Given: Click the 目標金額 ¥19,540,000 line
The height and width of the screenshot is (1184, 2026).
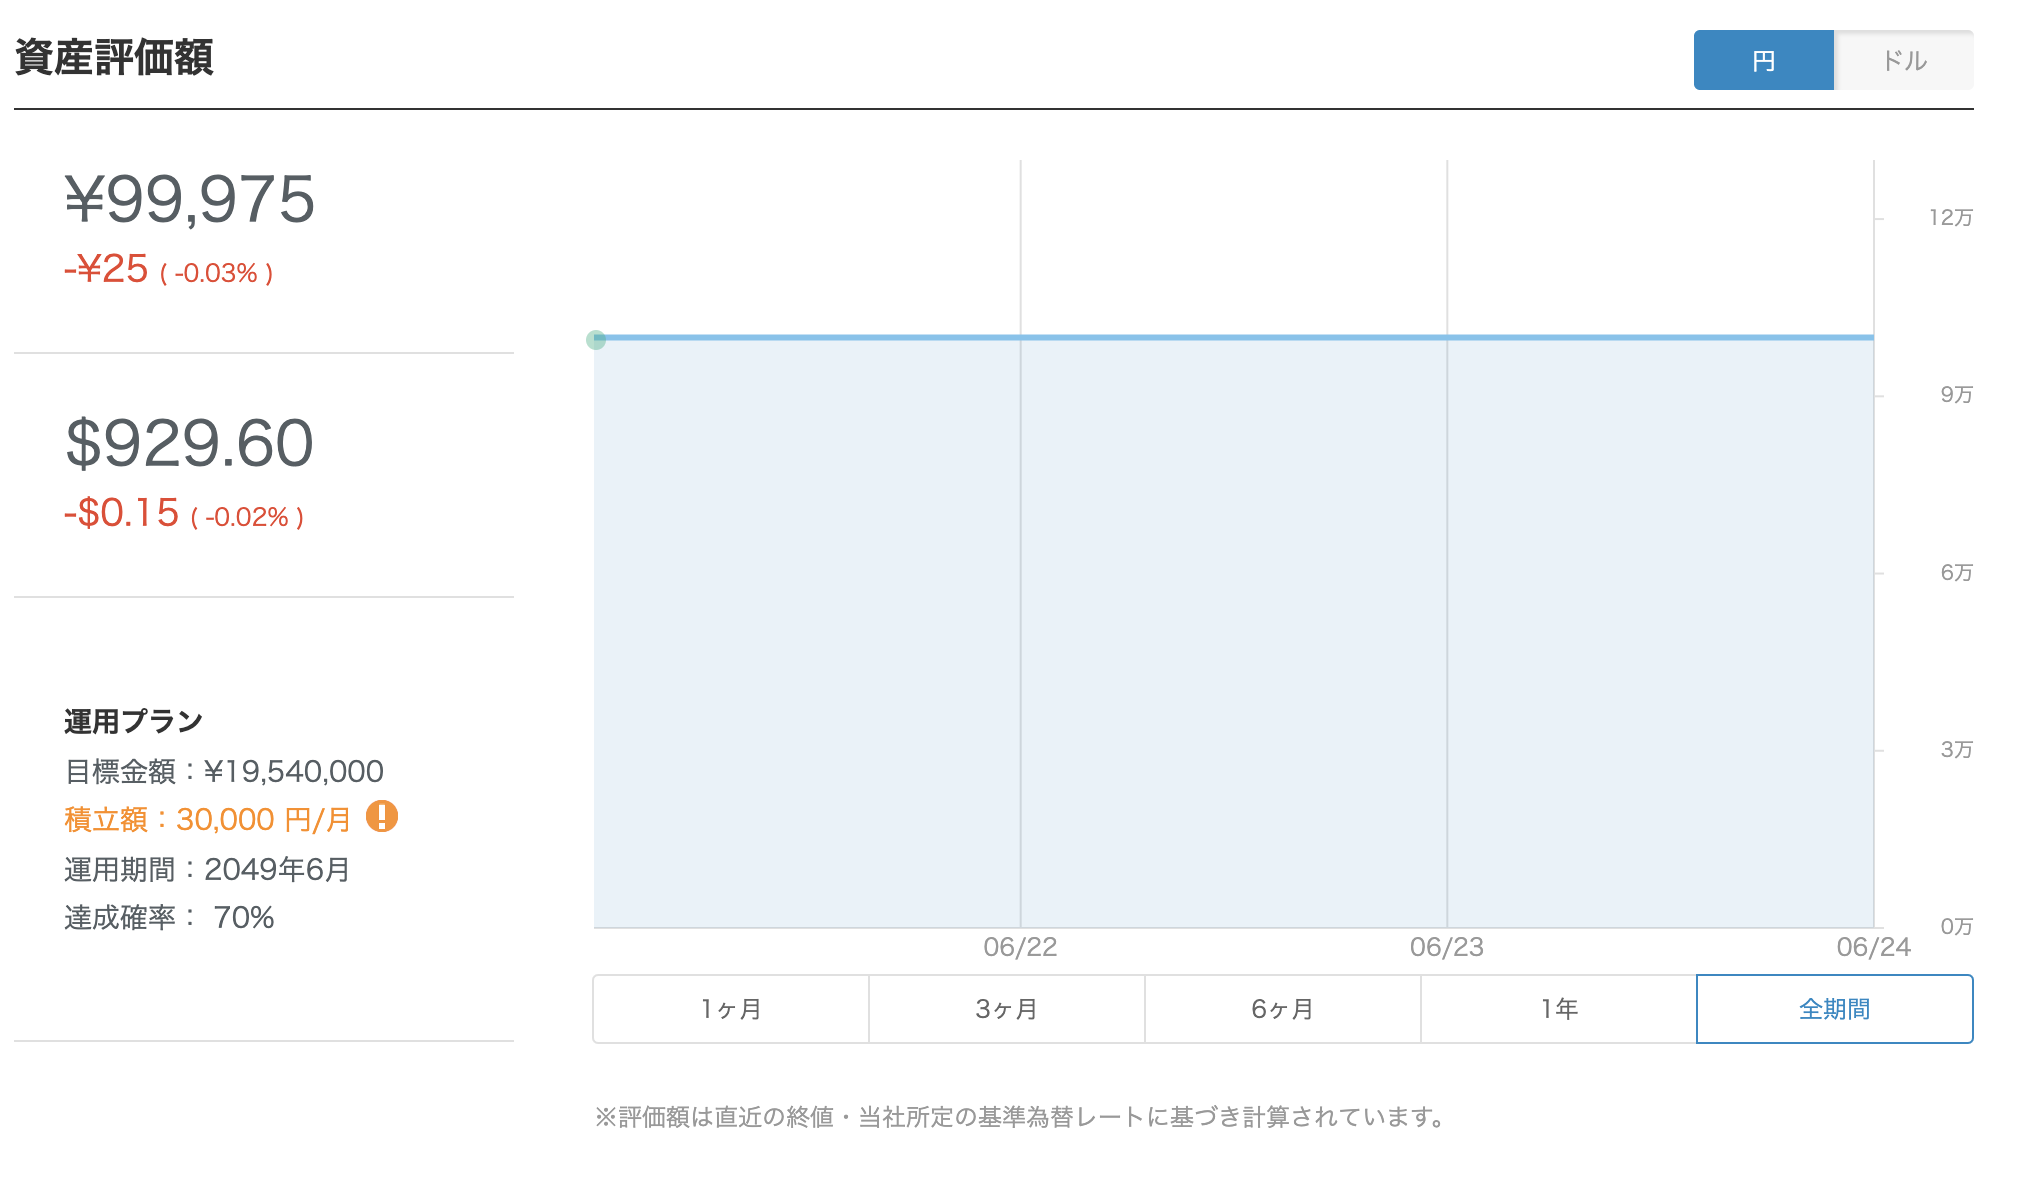Looking at the screenshot, I should [x=224, y=771].
